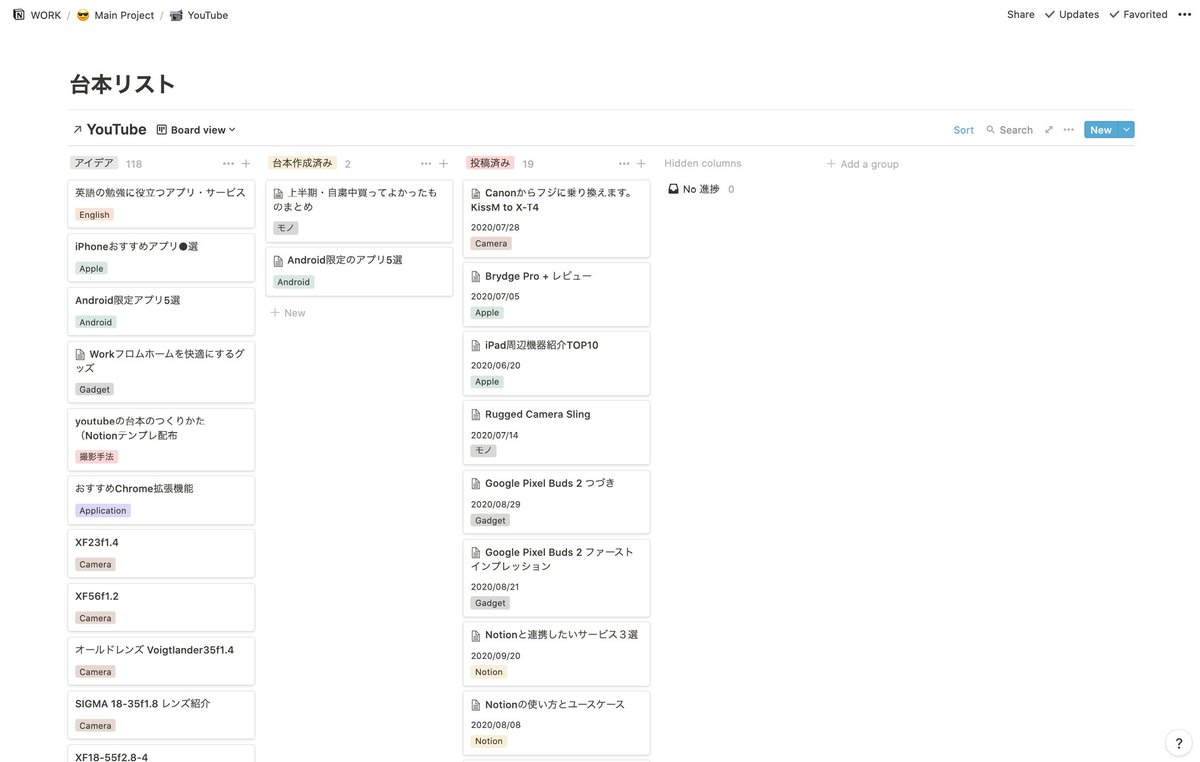Image resolution: width=1200 pixels, height=762 pixels.
Task: Open the Google Pixel Buds 2 ファーストインプレッション card
Action: [556, 578]
